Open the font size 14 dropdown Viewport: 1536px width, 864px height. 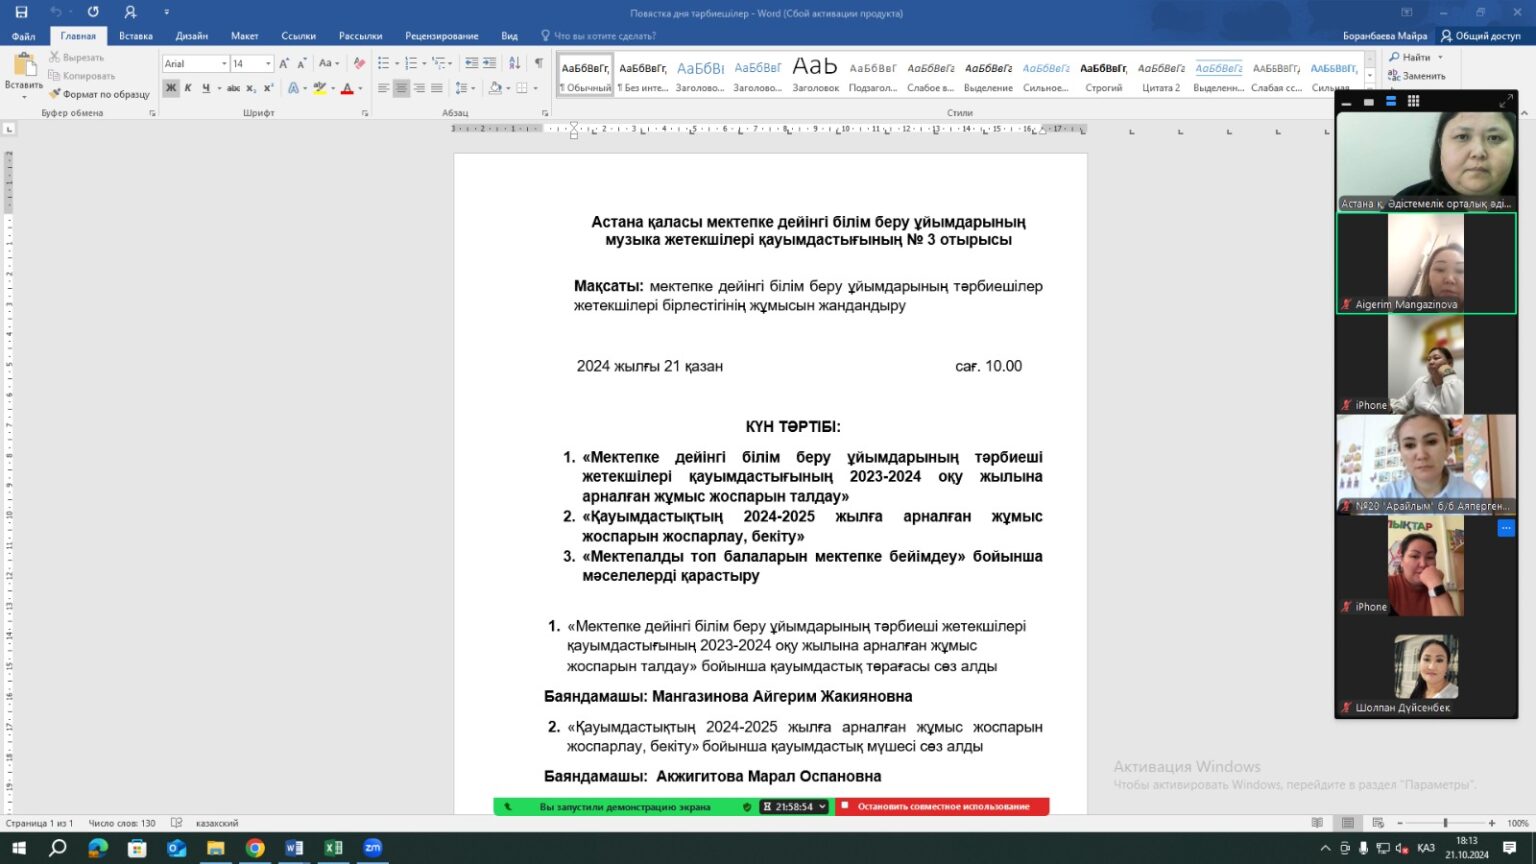(268, 64)
